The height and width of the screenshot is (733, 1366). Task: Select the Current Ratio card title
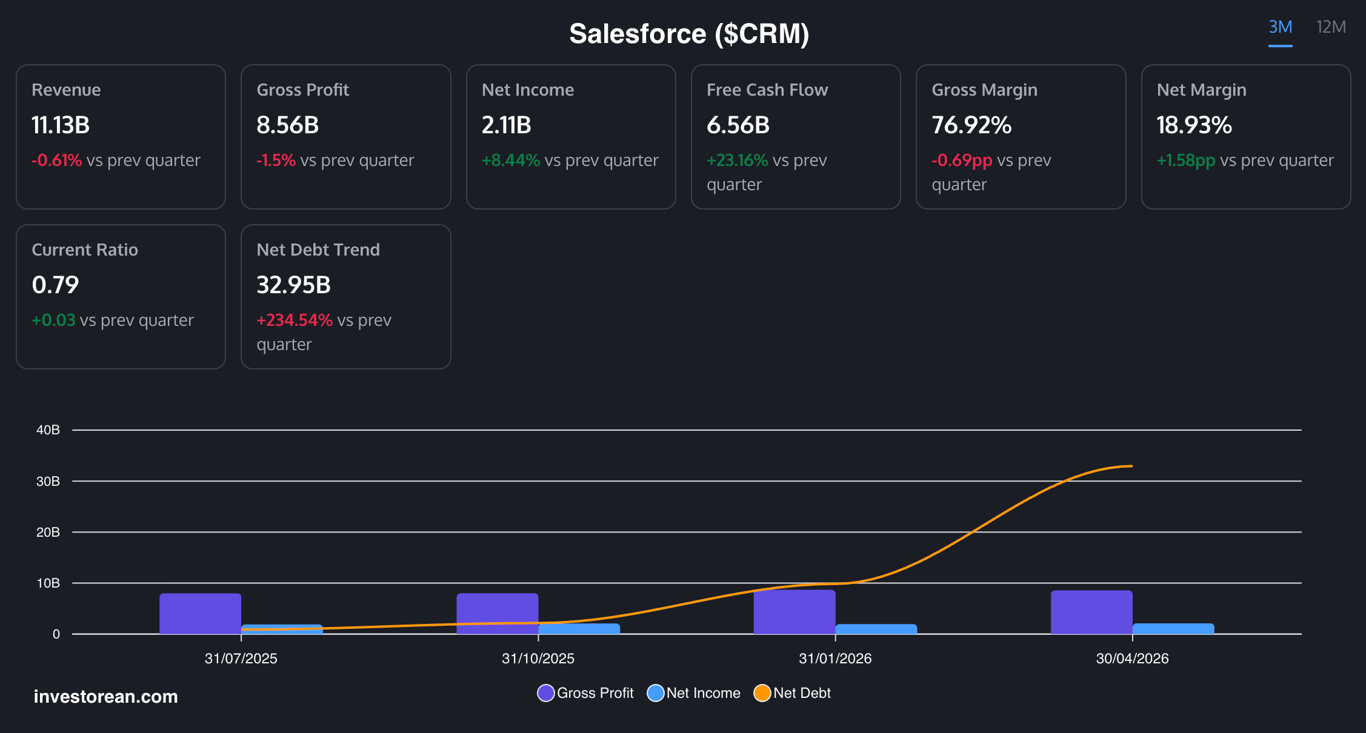(x=85, y=250)
